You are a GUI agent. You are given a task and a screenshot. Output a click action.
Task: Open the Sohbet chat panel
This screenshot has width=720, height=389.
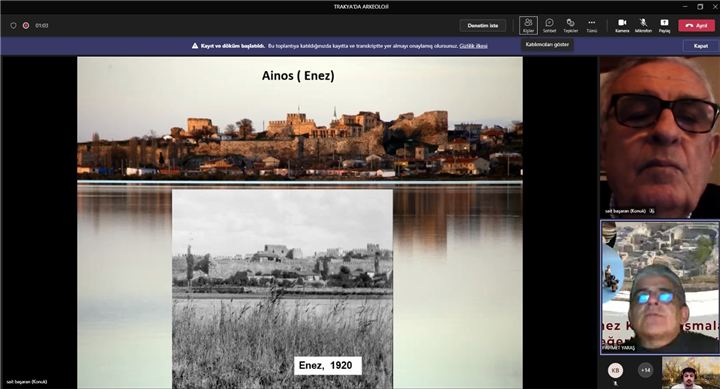(549, 25)
